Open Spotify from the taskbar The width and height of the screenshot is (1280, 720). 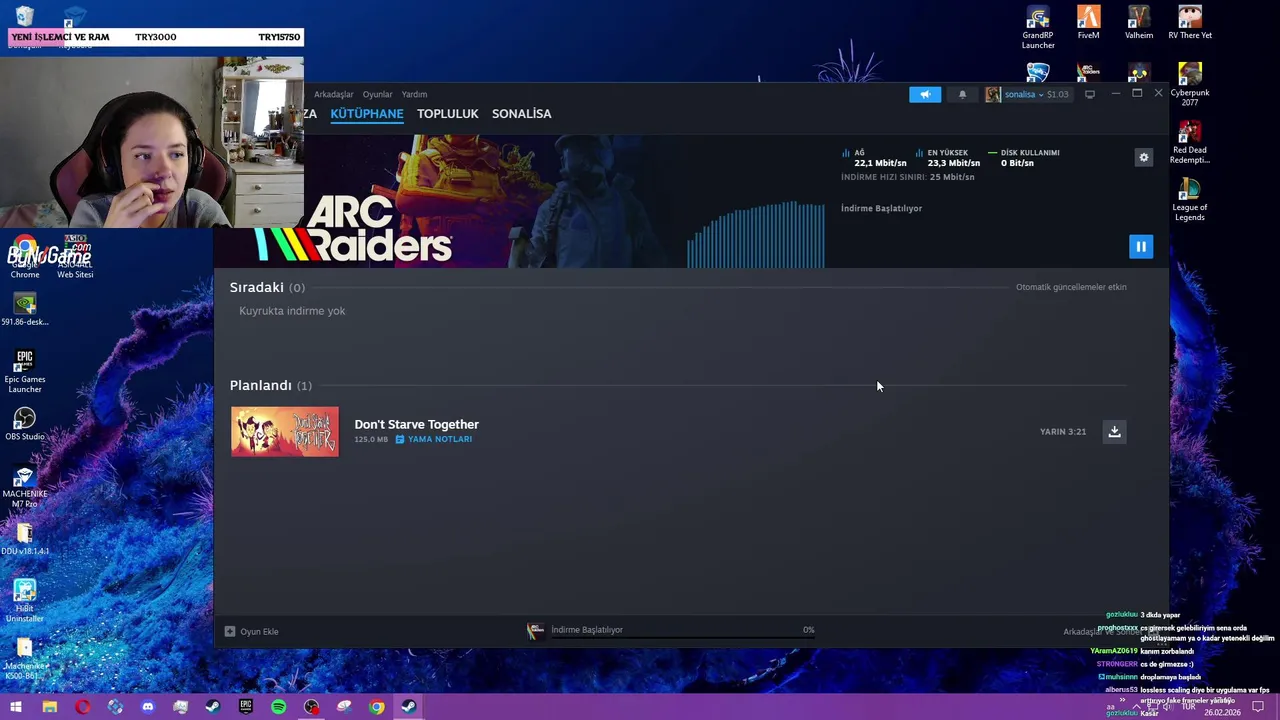click(x=278, y=707)
